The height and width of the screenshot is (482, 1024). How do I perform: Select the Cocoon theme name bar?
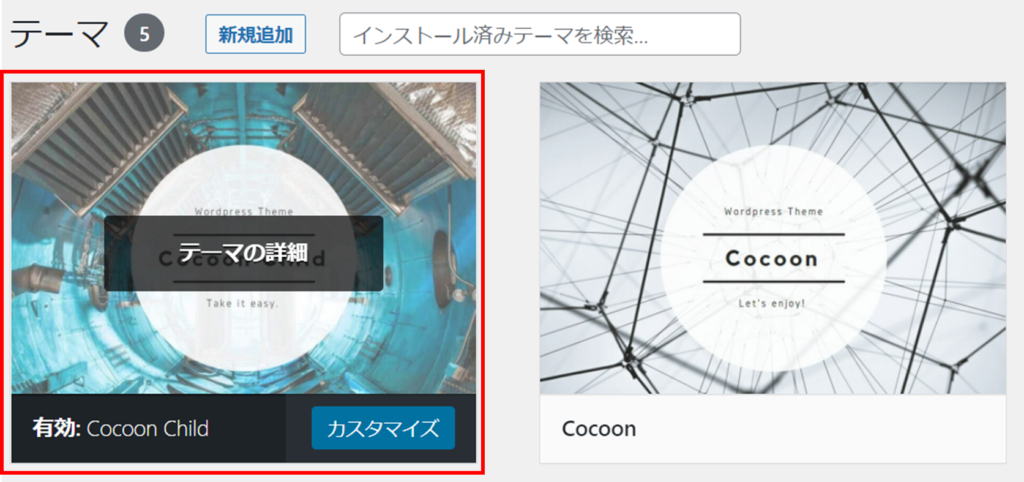[x=773, y=428]
